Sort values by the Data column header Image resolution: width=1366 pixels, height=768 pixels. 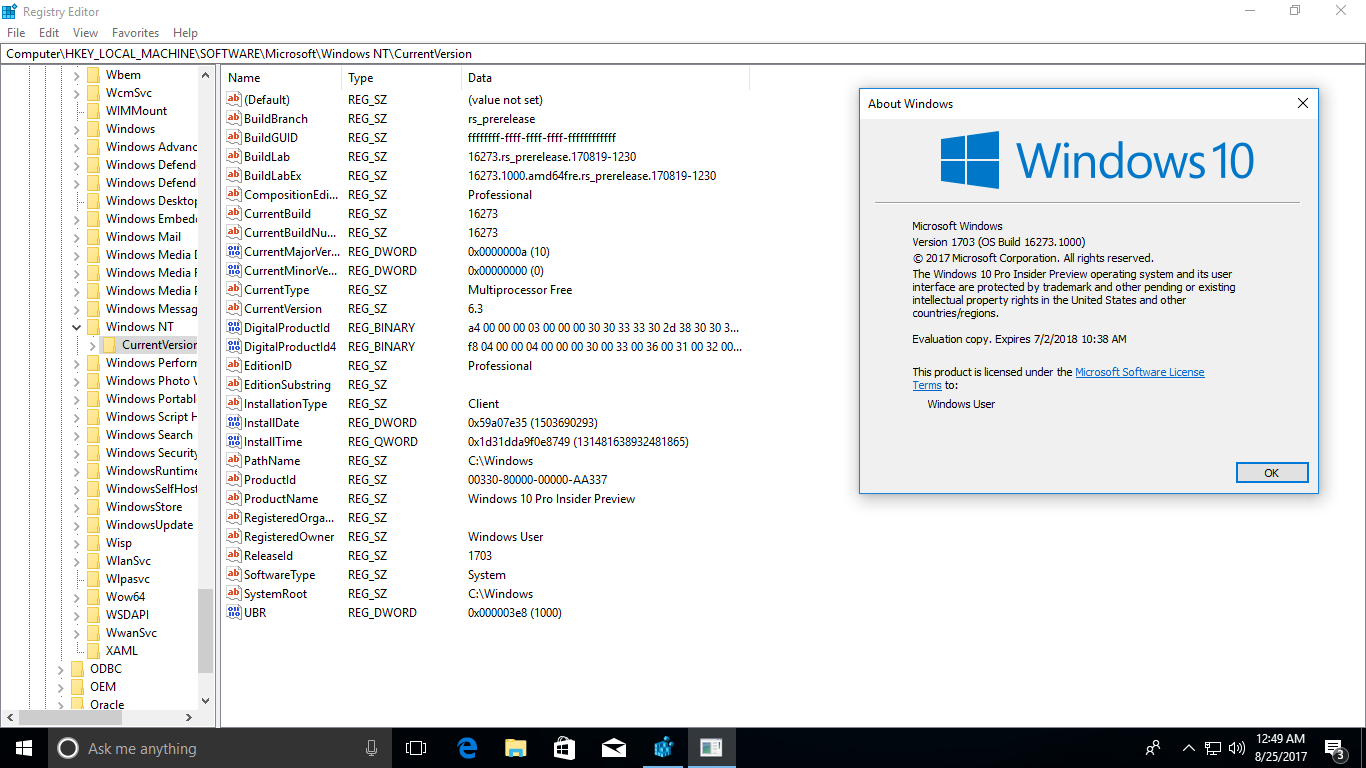pyautogui.click(x=605, y=78)
